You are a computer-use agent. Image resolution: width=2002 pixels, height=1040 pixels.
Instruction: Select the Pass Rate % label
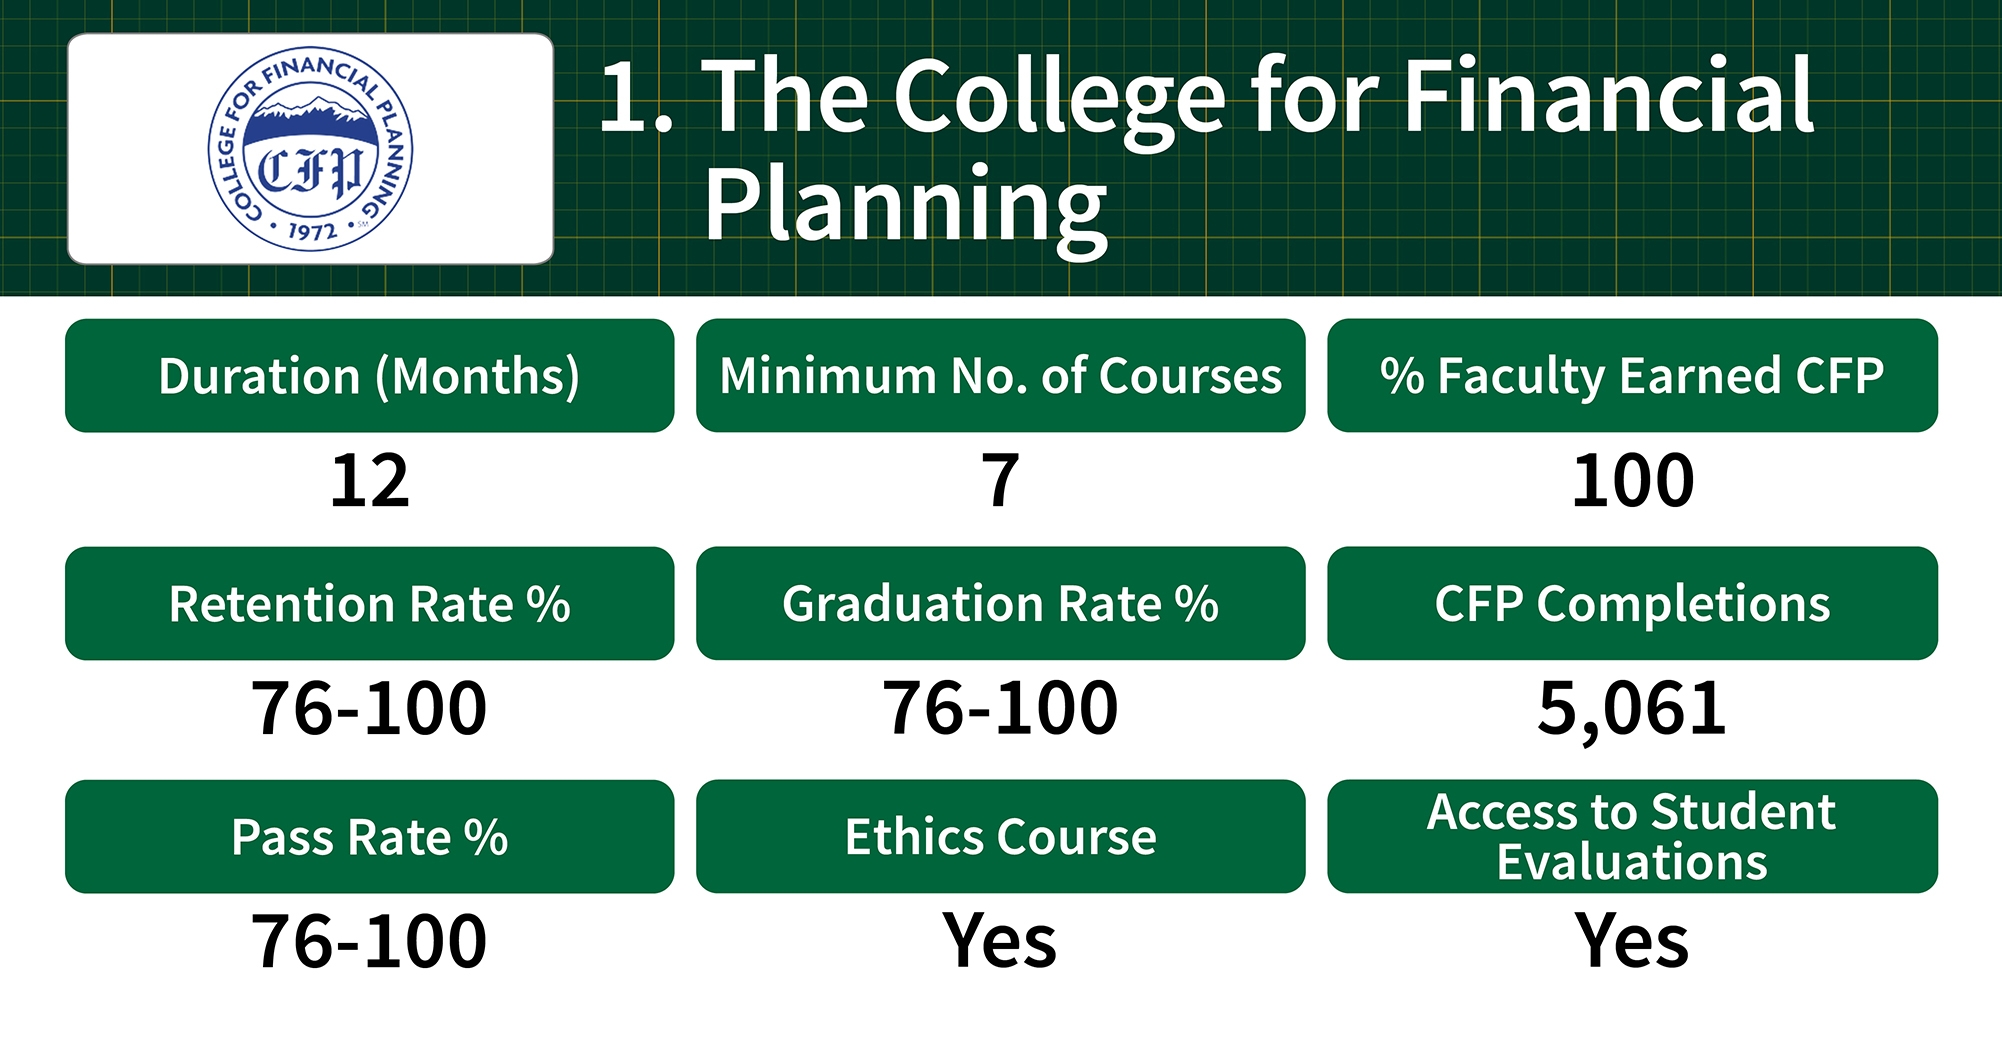369,837
